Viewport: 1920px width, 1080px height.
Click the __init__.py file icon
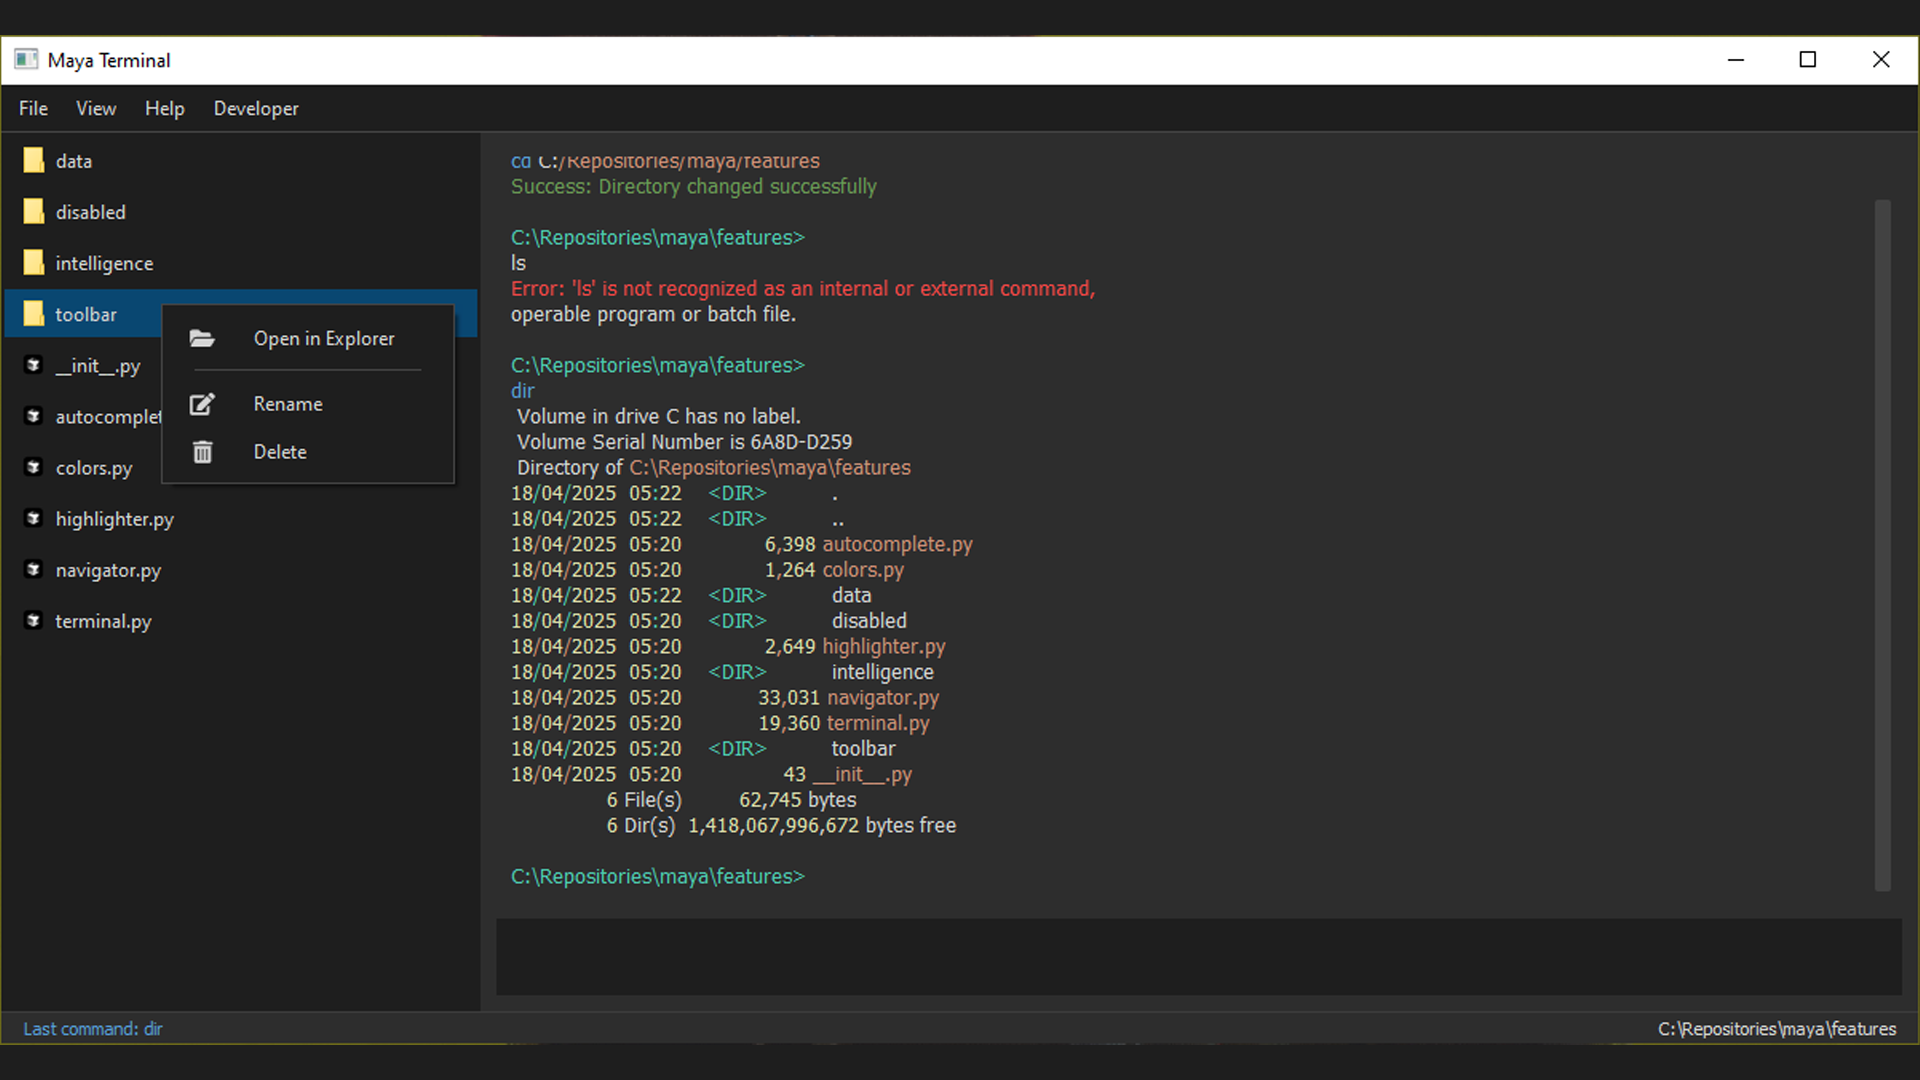(33, 365)
